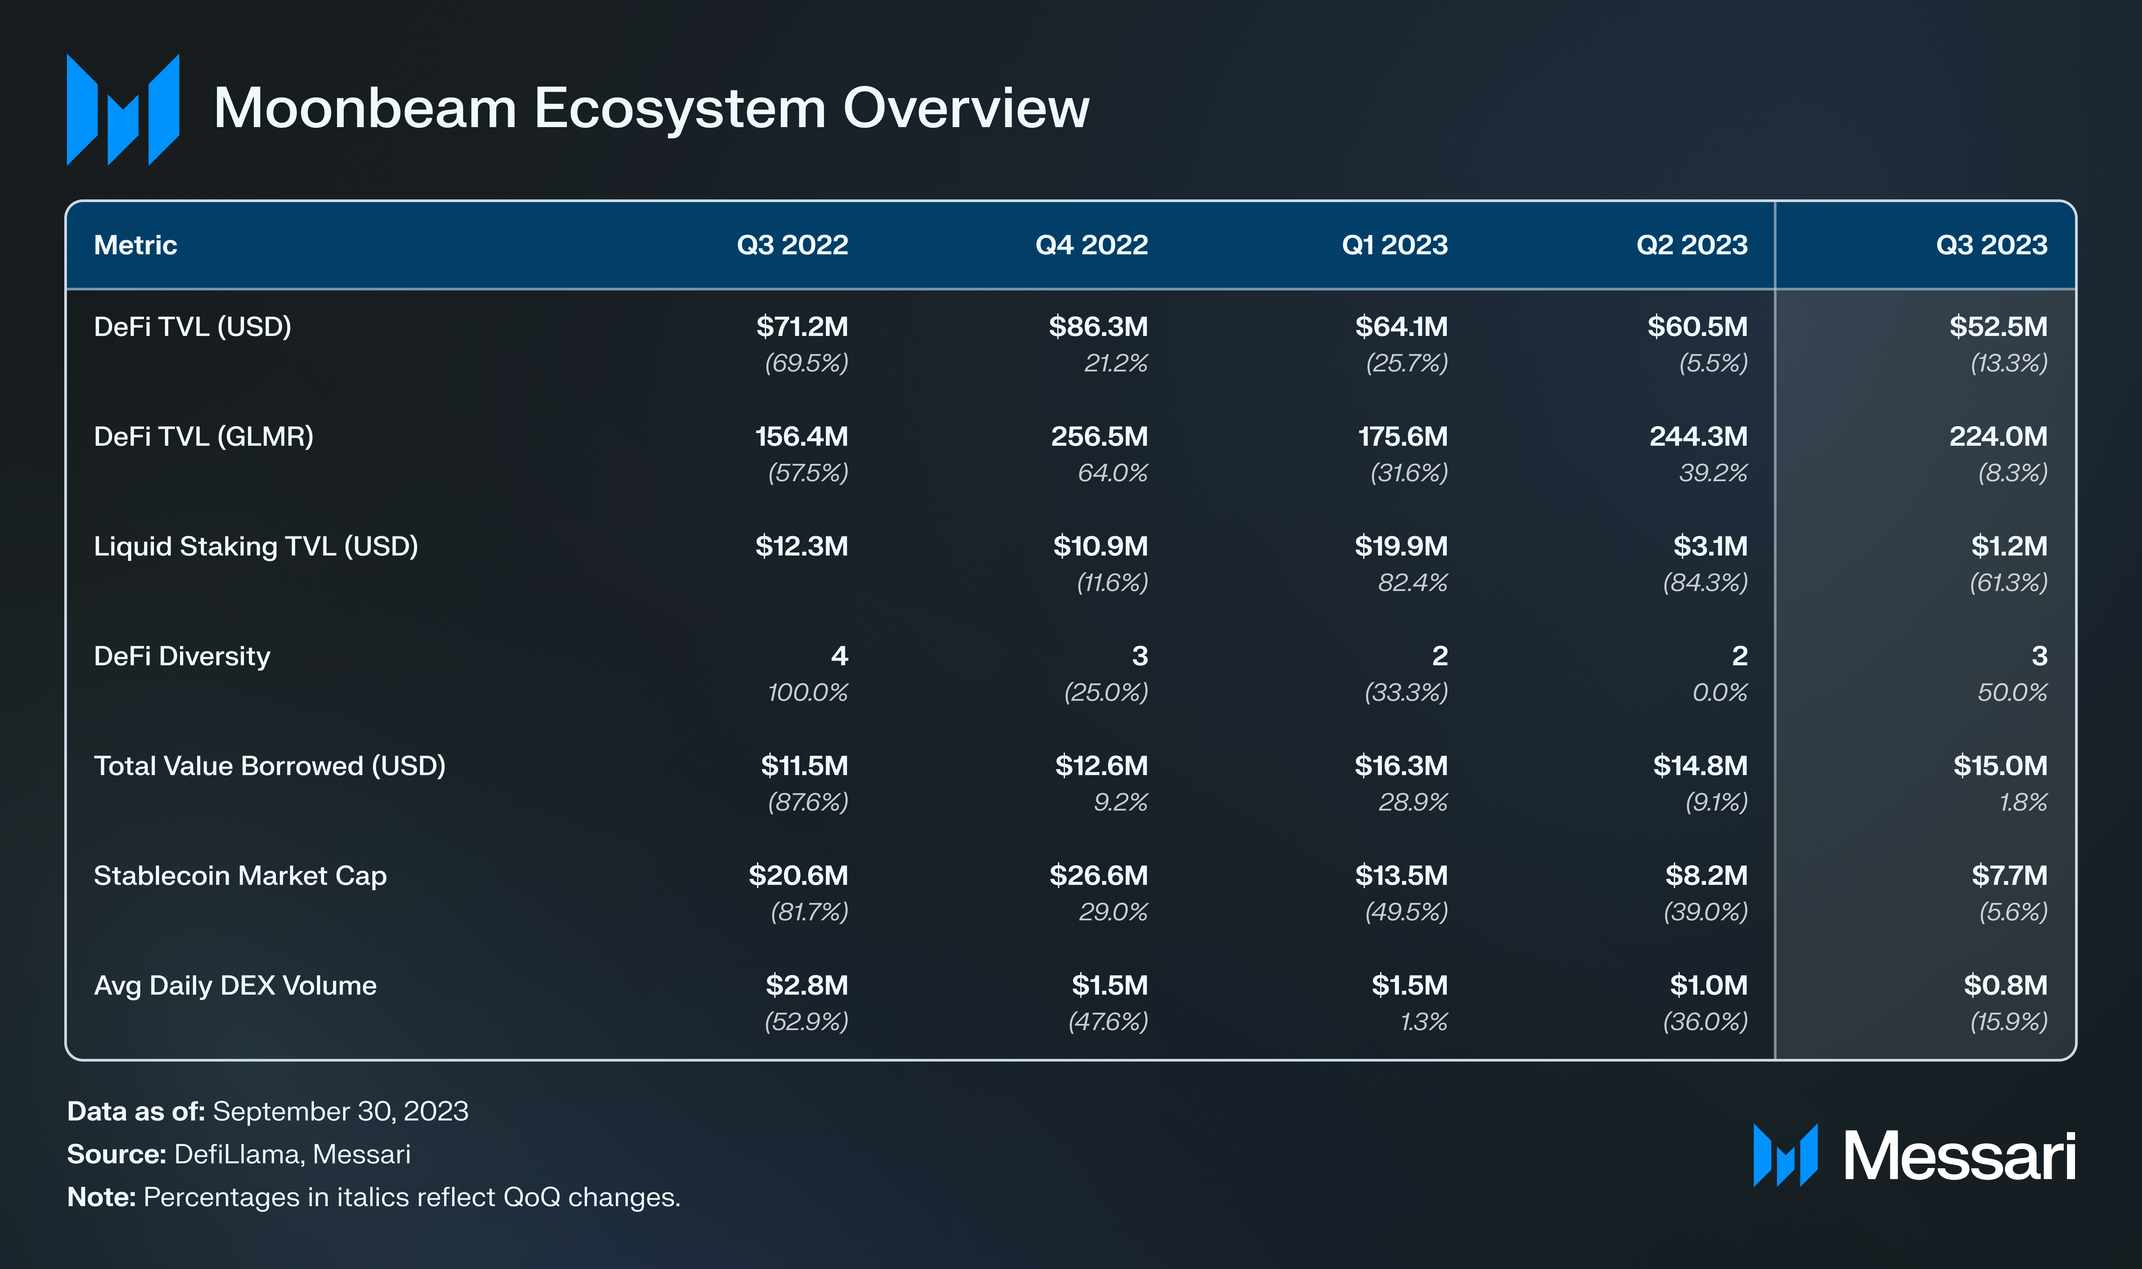Image resolution: width=2142 pixels, height=1269 pixels.
Task: Click the Messari wordmark text
Action: tap(1959, 1157)
